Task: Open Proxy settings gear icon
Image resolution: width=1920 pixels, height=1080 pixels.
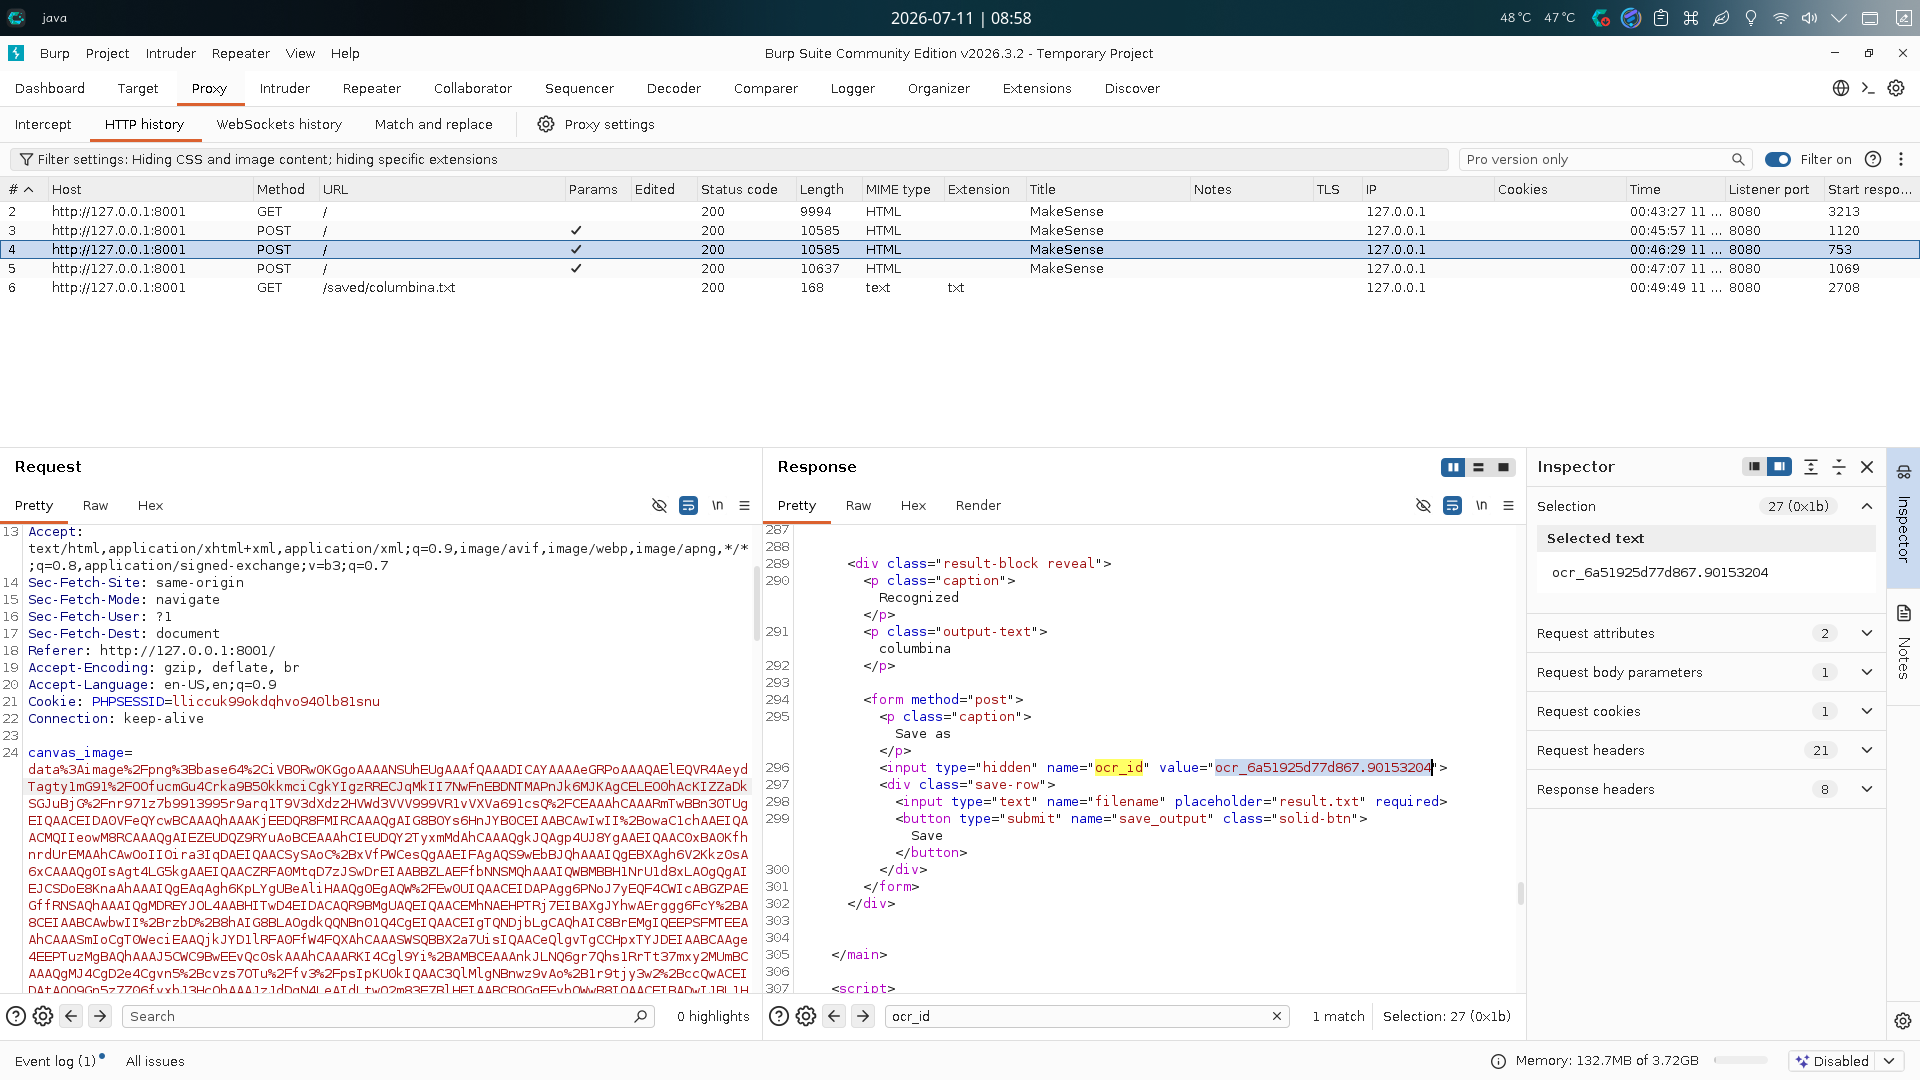Action: 546,124
